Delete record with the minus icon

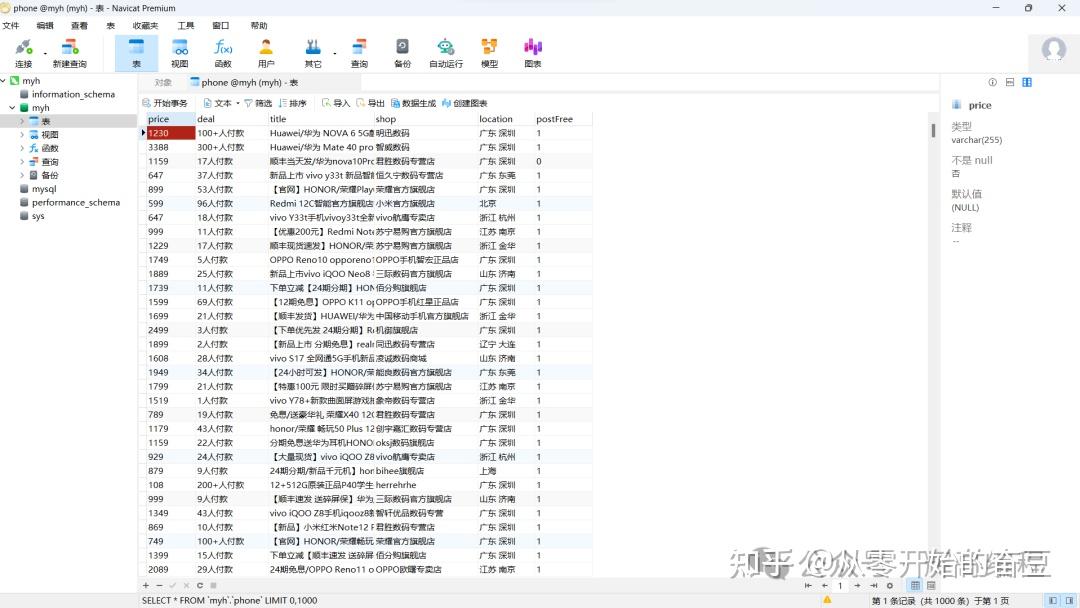pos(159,585)
